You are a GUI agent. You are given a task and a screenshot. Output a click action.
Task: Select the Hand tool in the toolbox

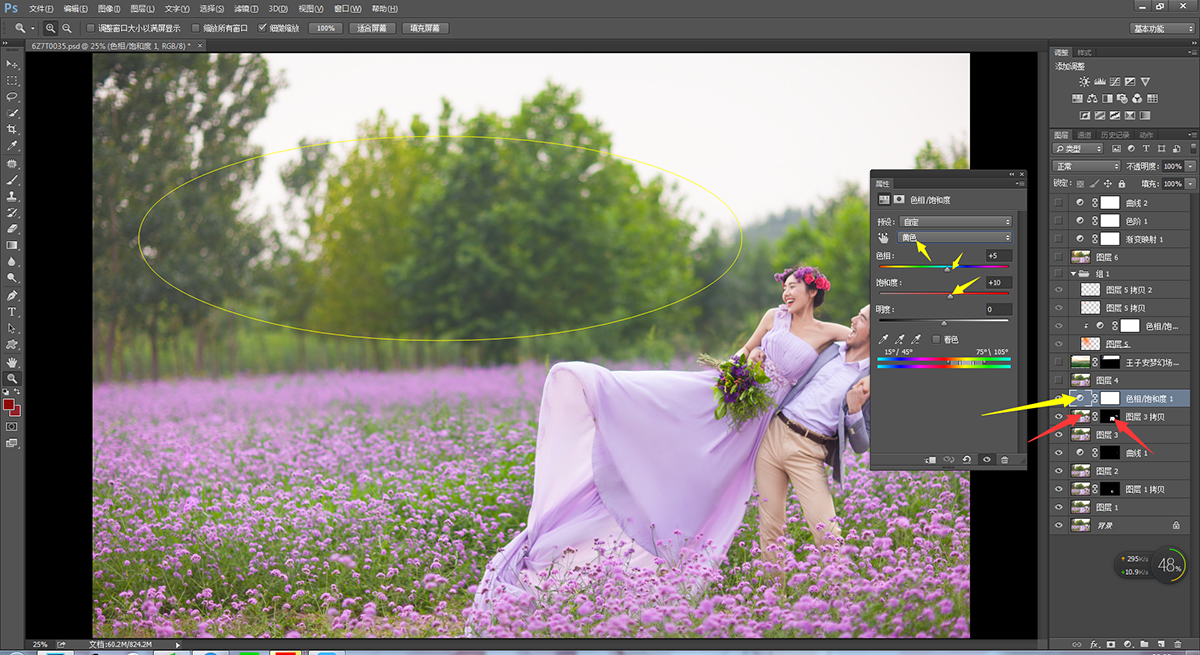click(12, 362)
